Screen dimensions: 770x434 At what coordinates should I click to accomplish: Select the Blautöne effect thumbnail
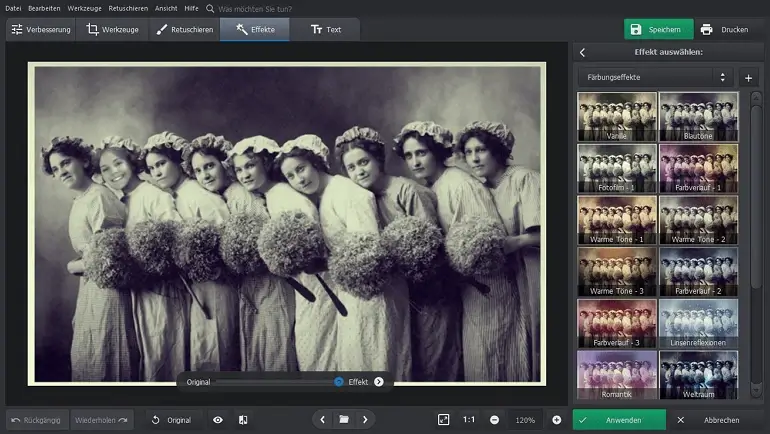tap(698, 117)
